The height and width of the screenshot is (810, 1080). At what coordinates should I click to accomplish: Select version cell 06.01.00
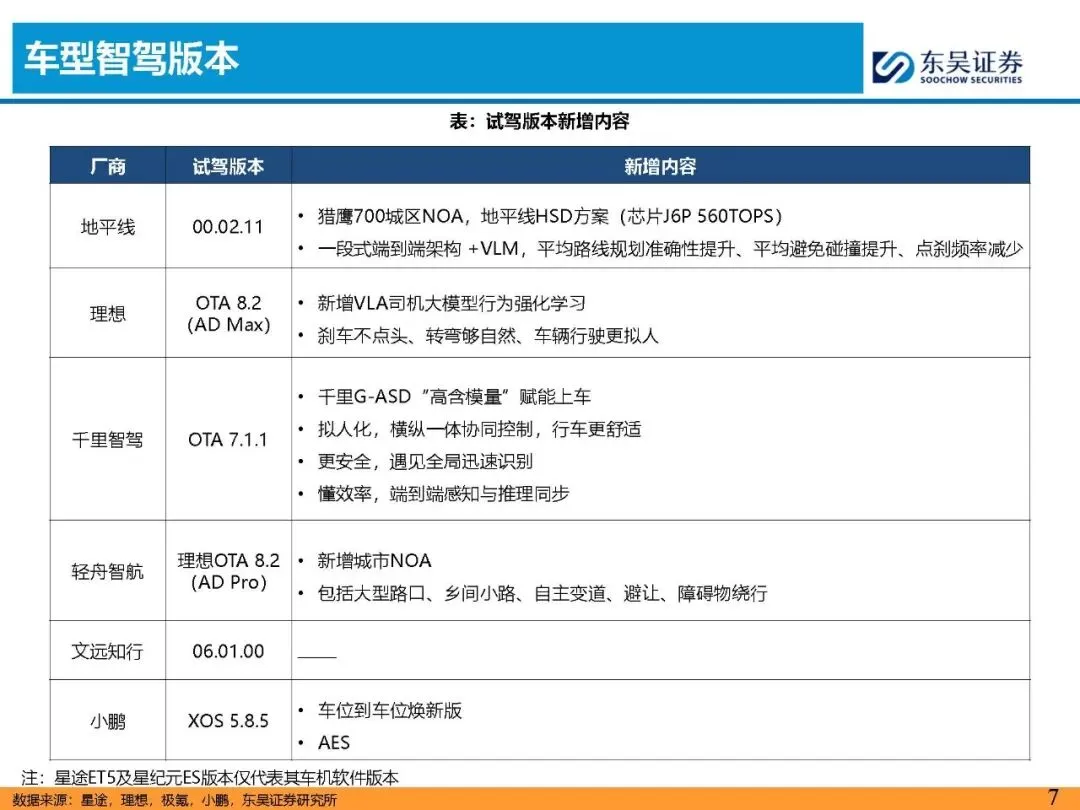coord(228,651)
